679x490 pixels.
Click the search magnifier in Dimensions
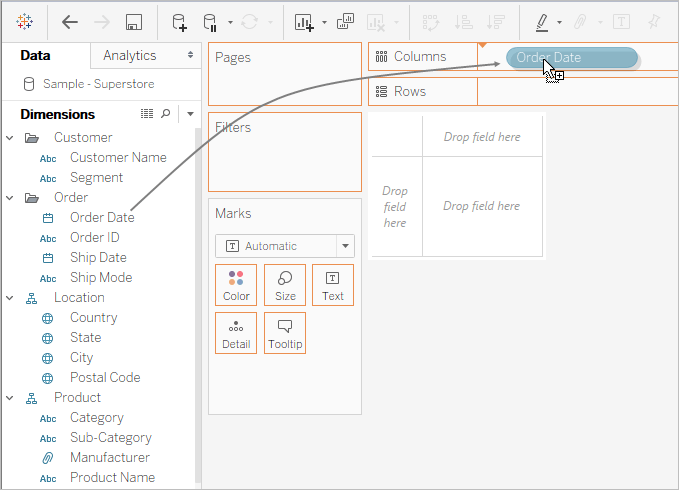pyautogui.click(x=166, y=114)
